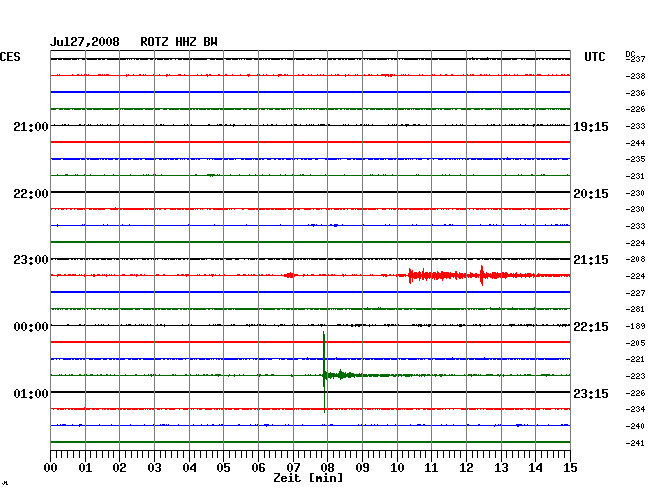Select the 01:00 local time label
The width and height of the screenshot is (650, 494).
(31, 393)
